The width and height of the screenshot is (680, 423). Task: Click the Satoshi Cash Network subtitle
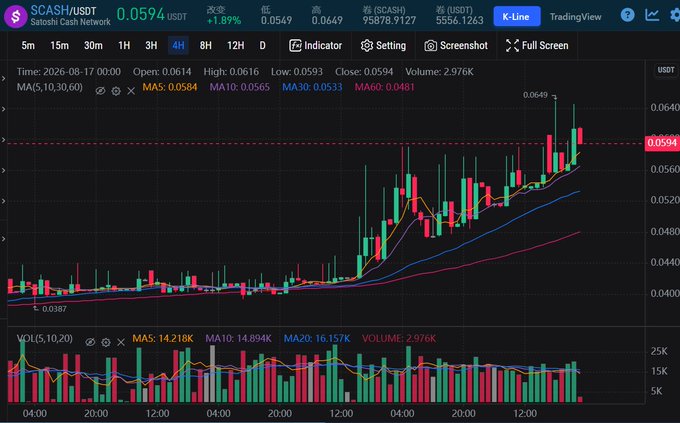tap(70, 22)
